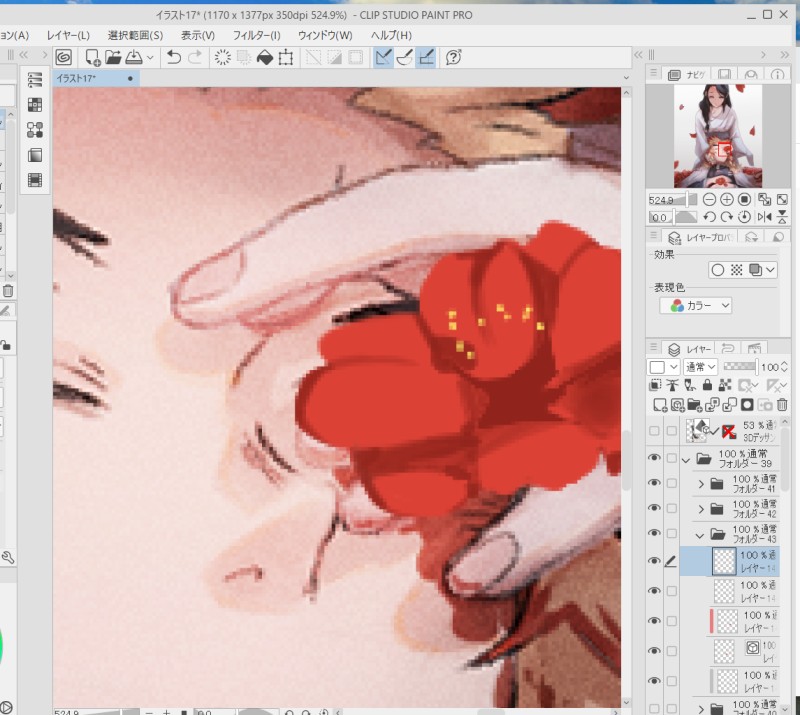This screenshot has width=800, height=715.
Task: Hide フォルダー 39 with eye icon
Action: [654, 458]
